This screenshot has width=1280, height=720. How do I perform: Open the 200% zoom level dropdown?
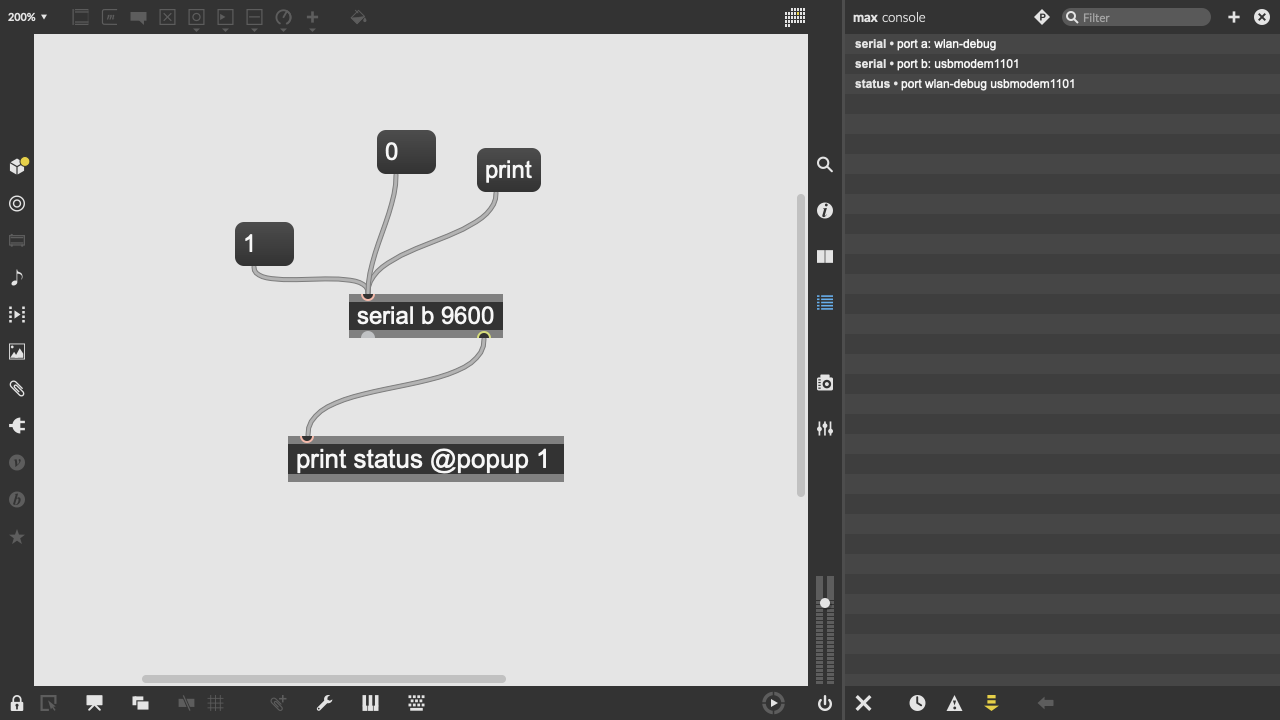[27, 17]
